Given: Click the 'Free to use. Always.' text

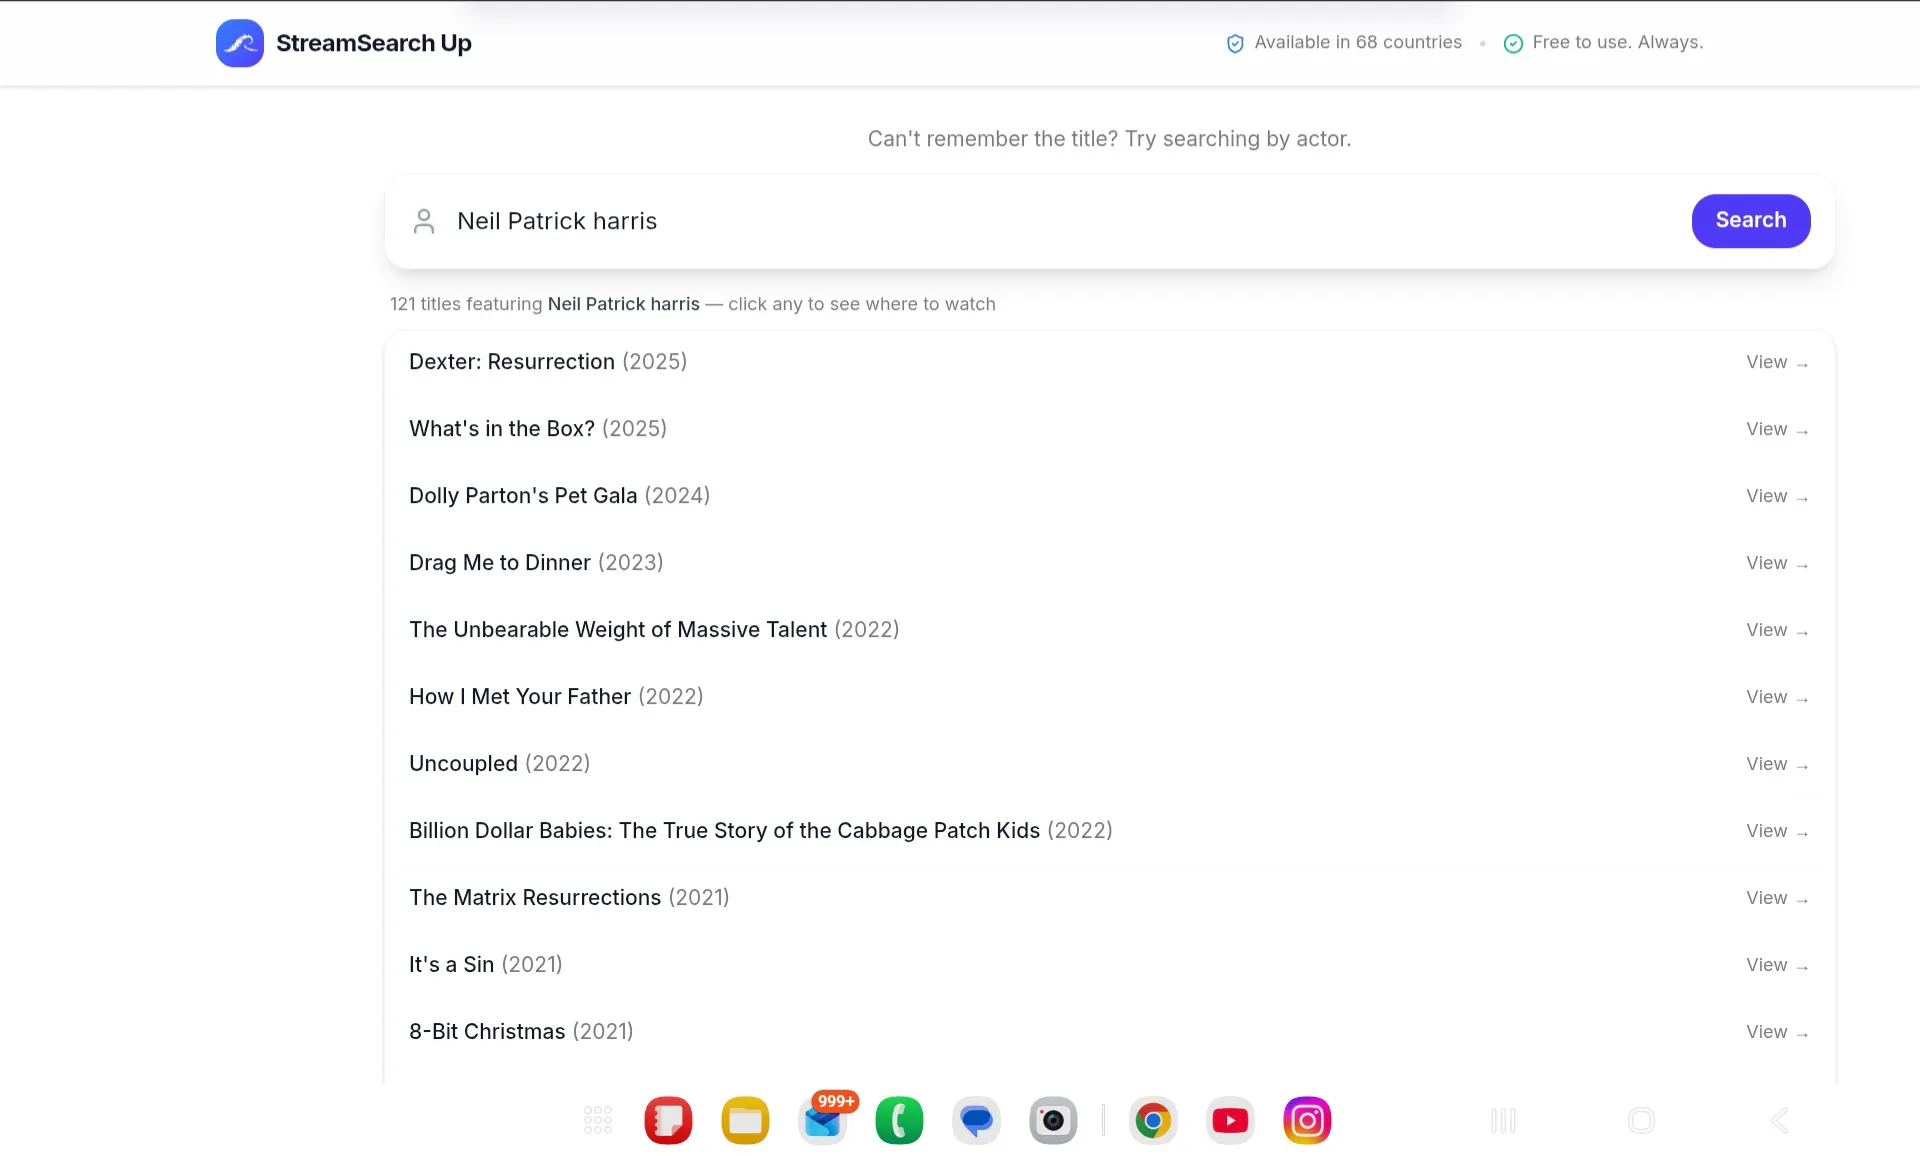Looking at the screenshot, I should coord(1617,43).
